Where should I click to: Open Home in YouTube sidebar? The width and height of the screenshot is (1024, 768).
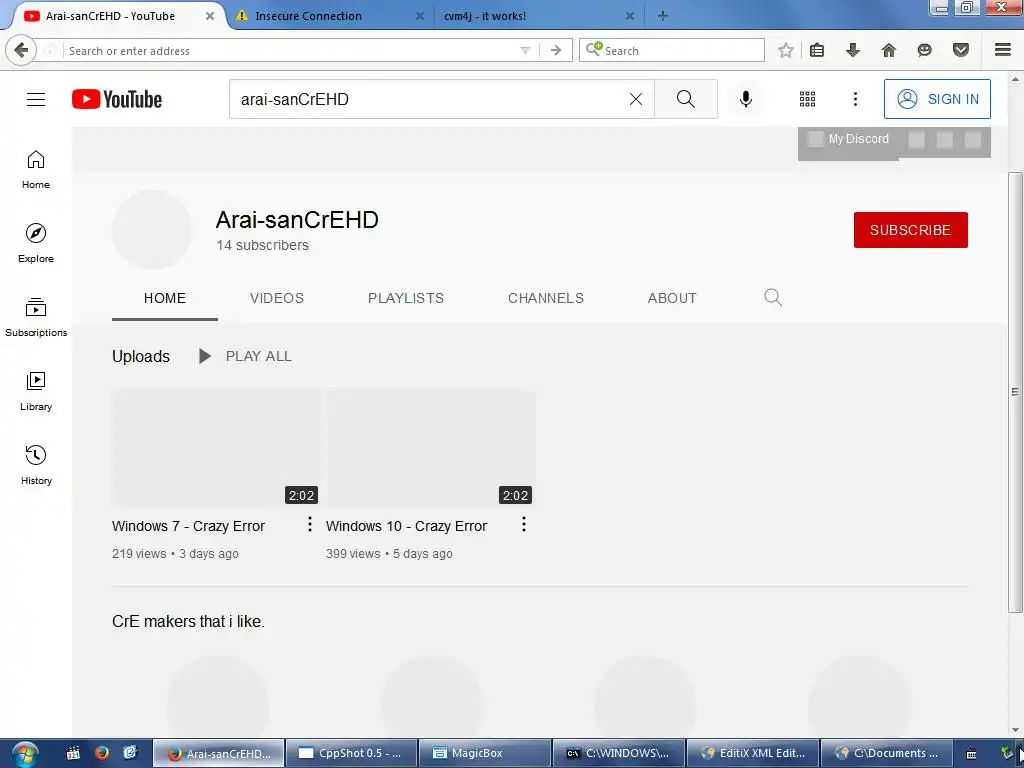pyautogui.click(x=36, y=170)
